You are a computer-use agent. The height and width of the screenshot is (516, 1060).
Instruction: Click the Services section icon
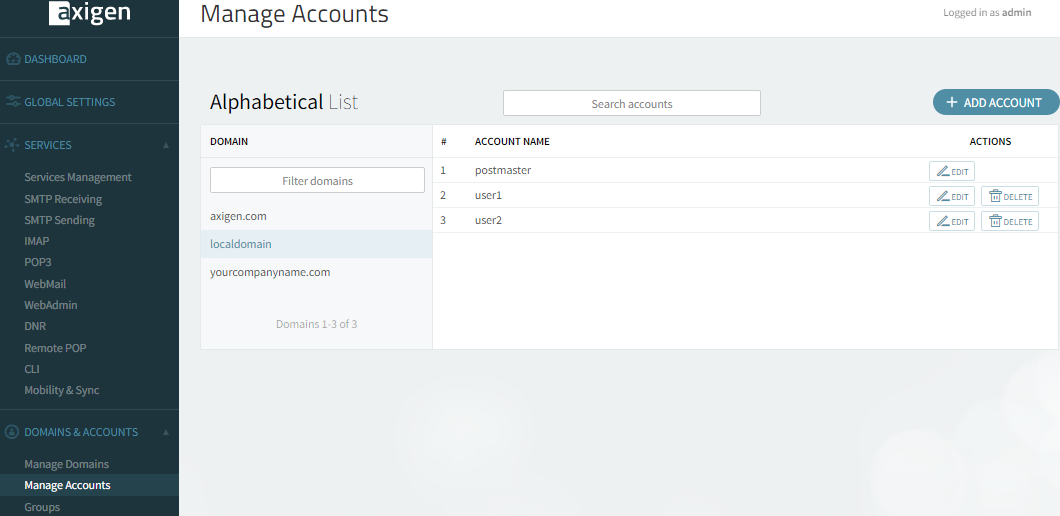tap(13, 145)
